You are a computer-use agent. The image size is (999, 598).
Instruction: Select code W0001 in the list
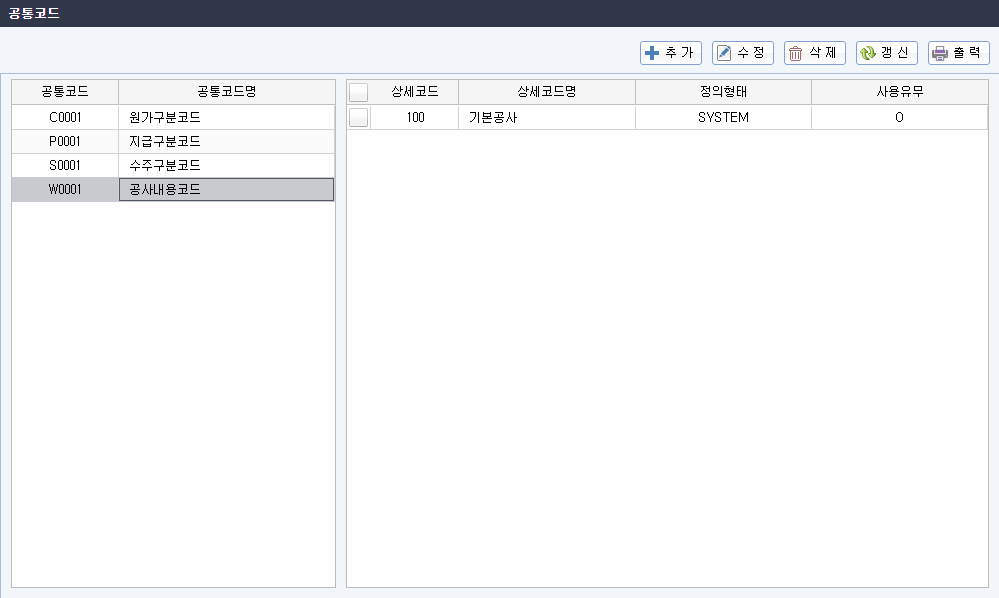click(65, 190)
